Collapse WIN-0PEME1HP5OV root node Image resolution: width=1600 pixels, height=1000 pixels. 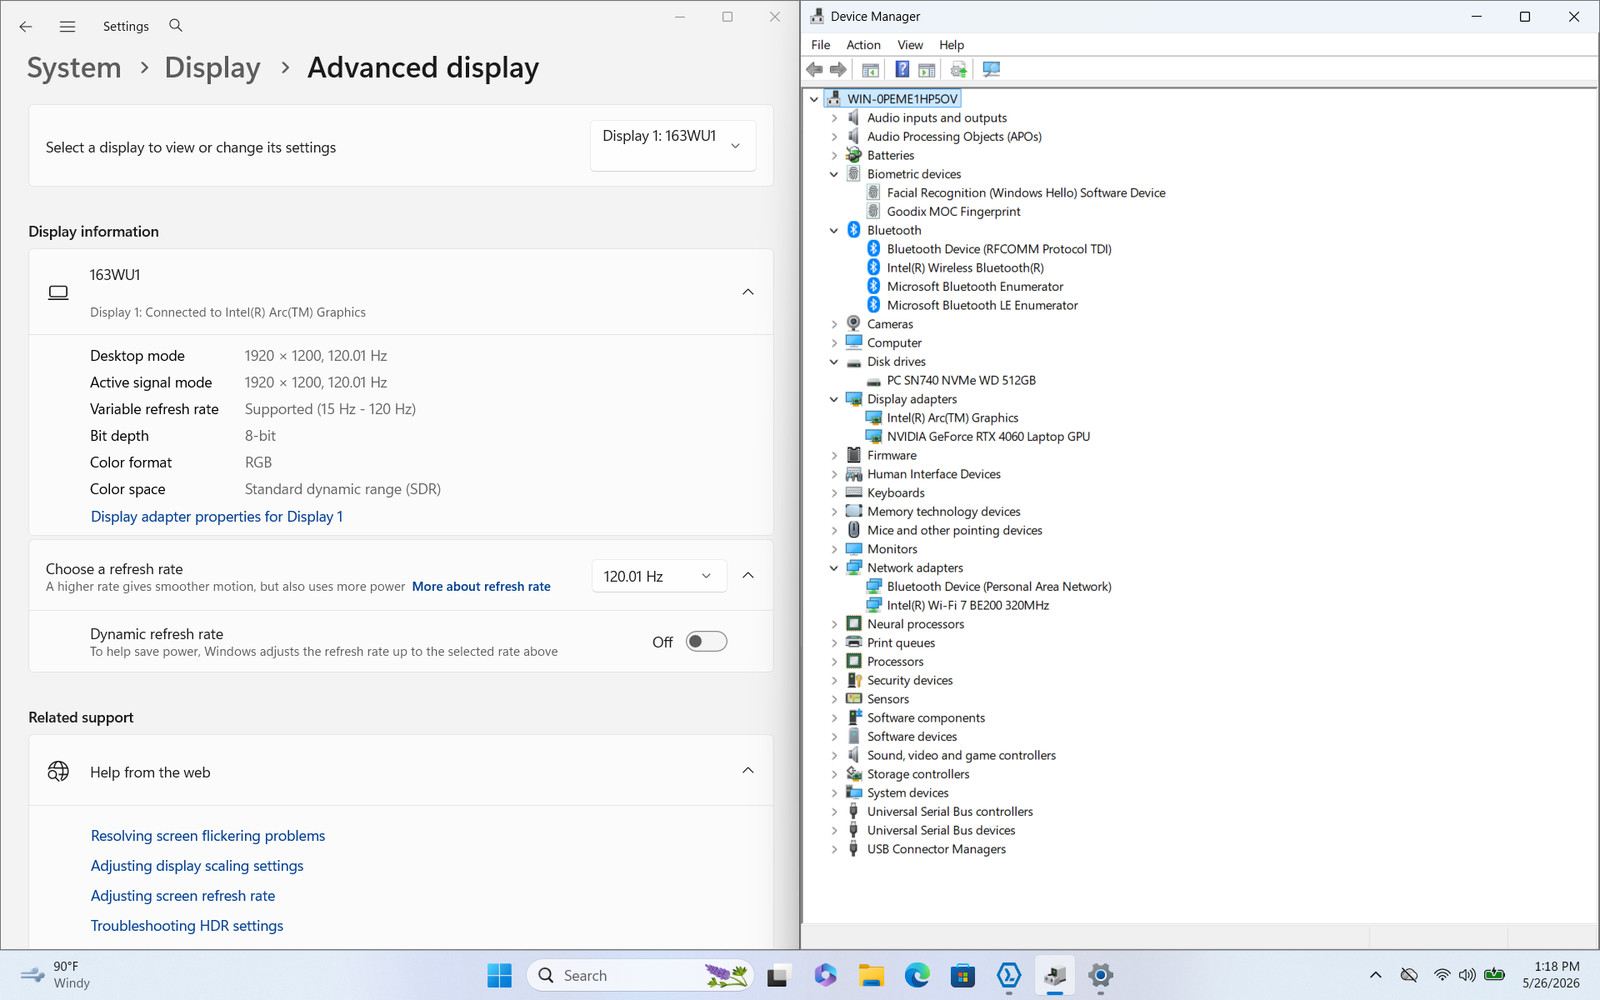click(814, 99)
